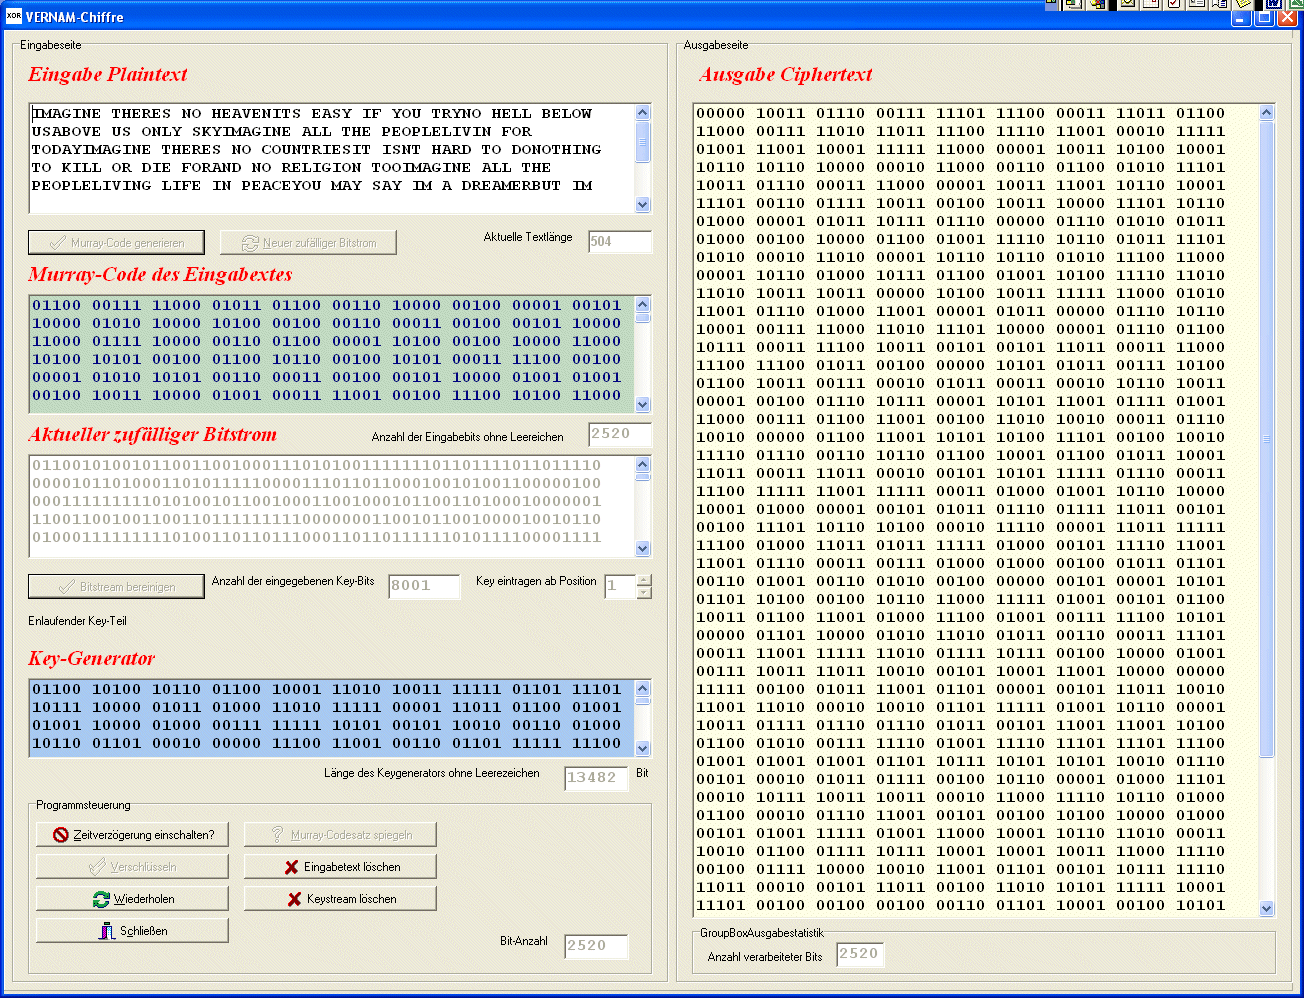This screenshot has height=998, width=1304.
Task: Click scroll-down arrow of random bitstream box
Action: [643, 548]
